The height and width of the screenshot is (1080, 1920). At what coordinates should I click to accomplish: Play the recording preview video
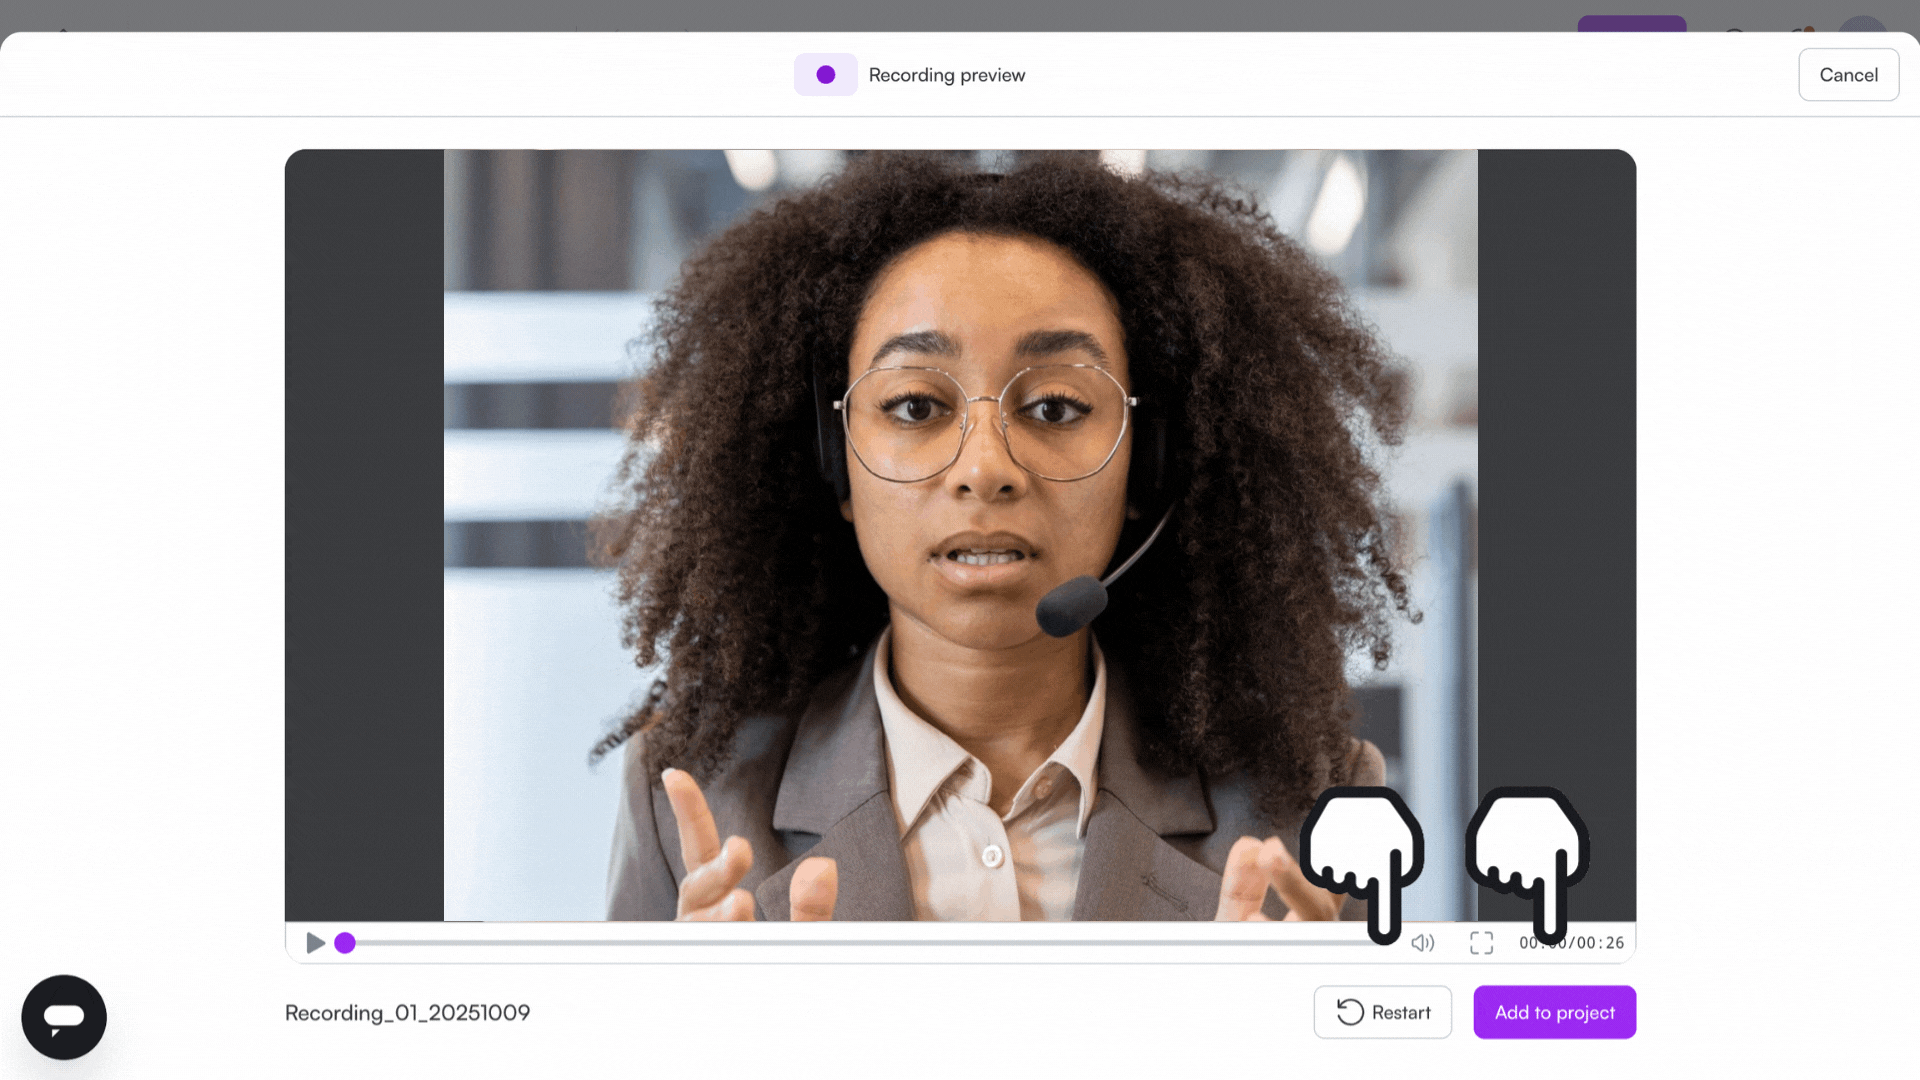[315, 943]
